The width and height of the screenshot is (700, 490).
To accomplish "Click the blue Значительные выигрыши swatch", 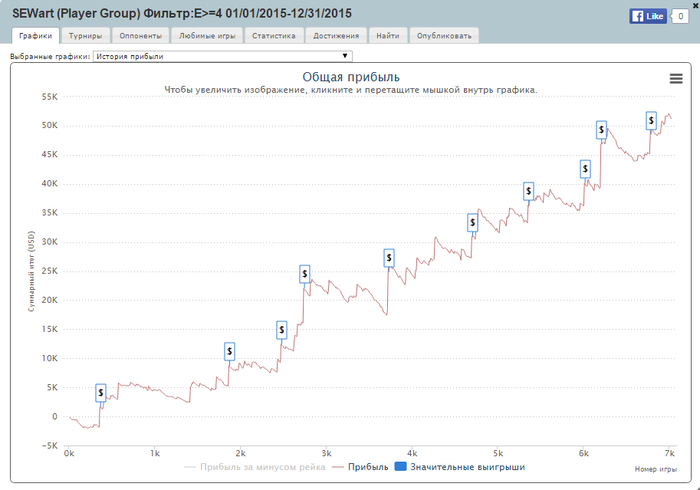I will pos(401,467).
